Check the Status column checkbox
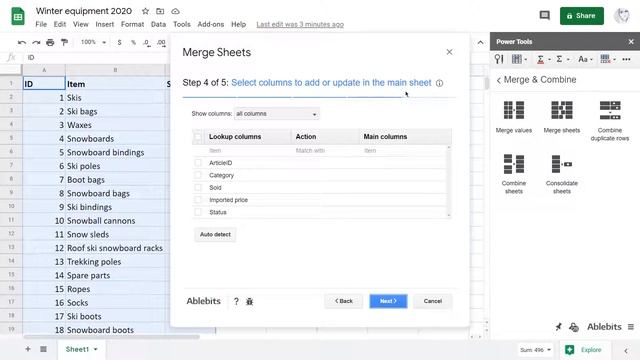The height and width of the screenshot is (360, 640). (x=198, y=212)
